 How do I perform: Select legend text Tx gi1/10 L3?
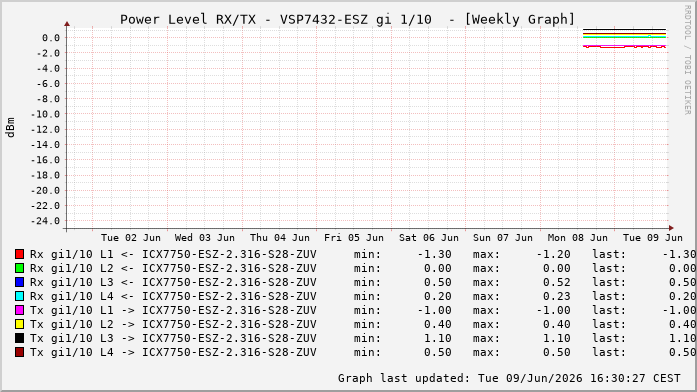[72, 338]
